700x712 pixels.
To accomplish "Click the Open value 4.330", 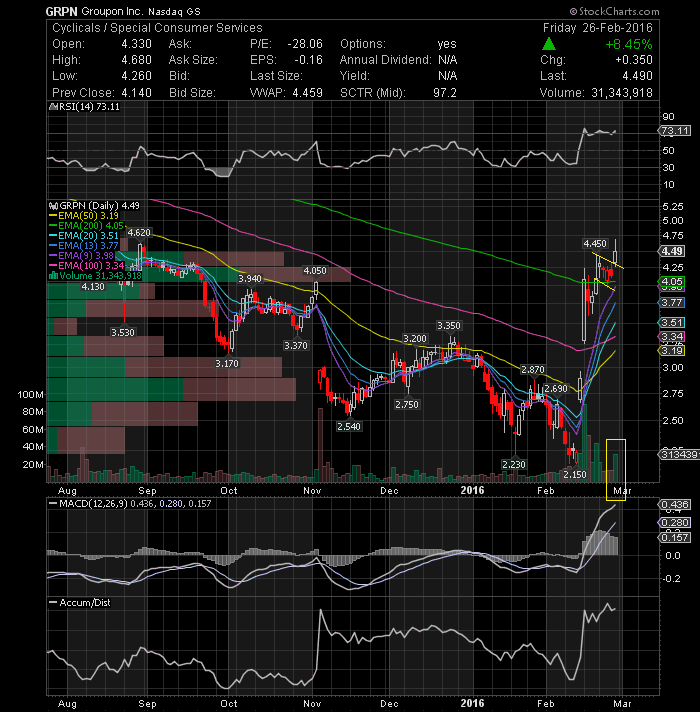I will [x=136, y=44].
